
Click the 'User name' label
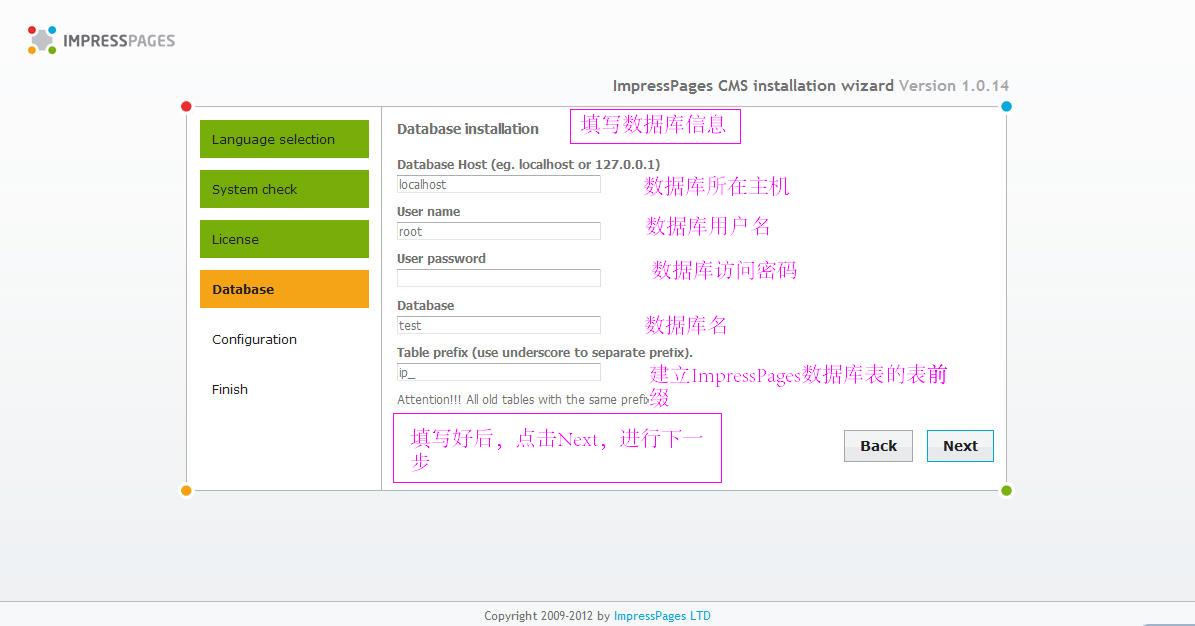(x=428, y=211)
